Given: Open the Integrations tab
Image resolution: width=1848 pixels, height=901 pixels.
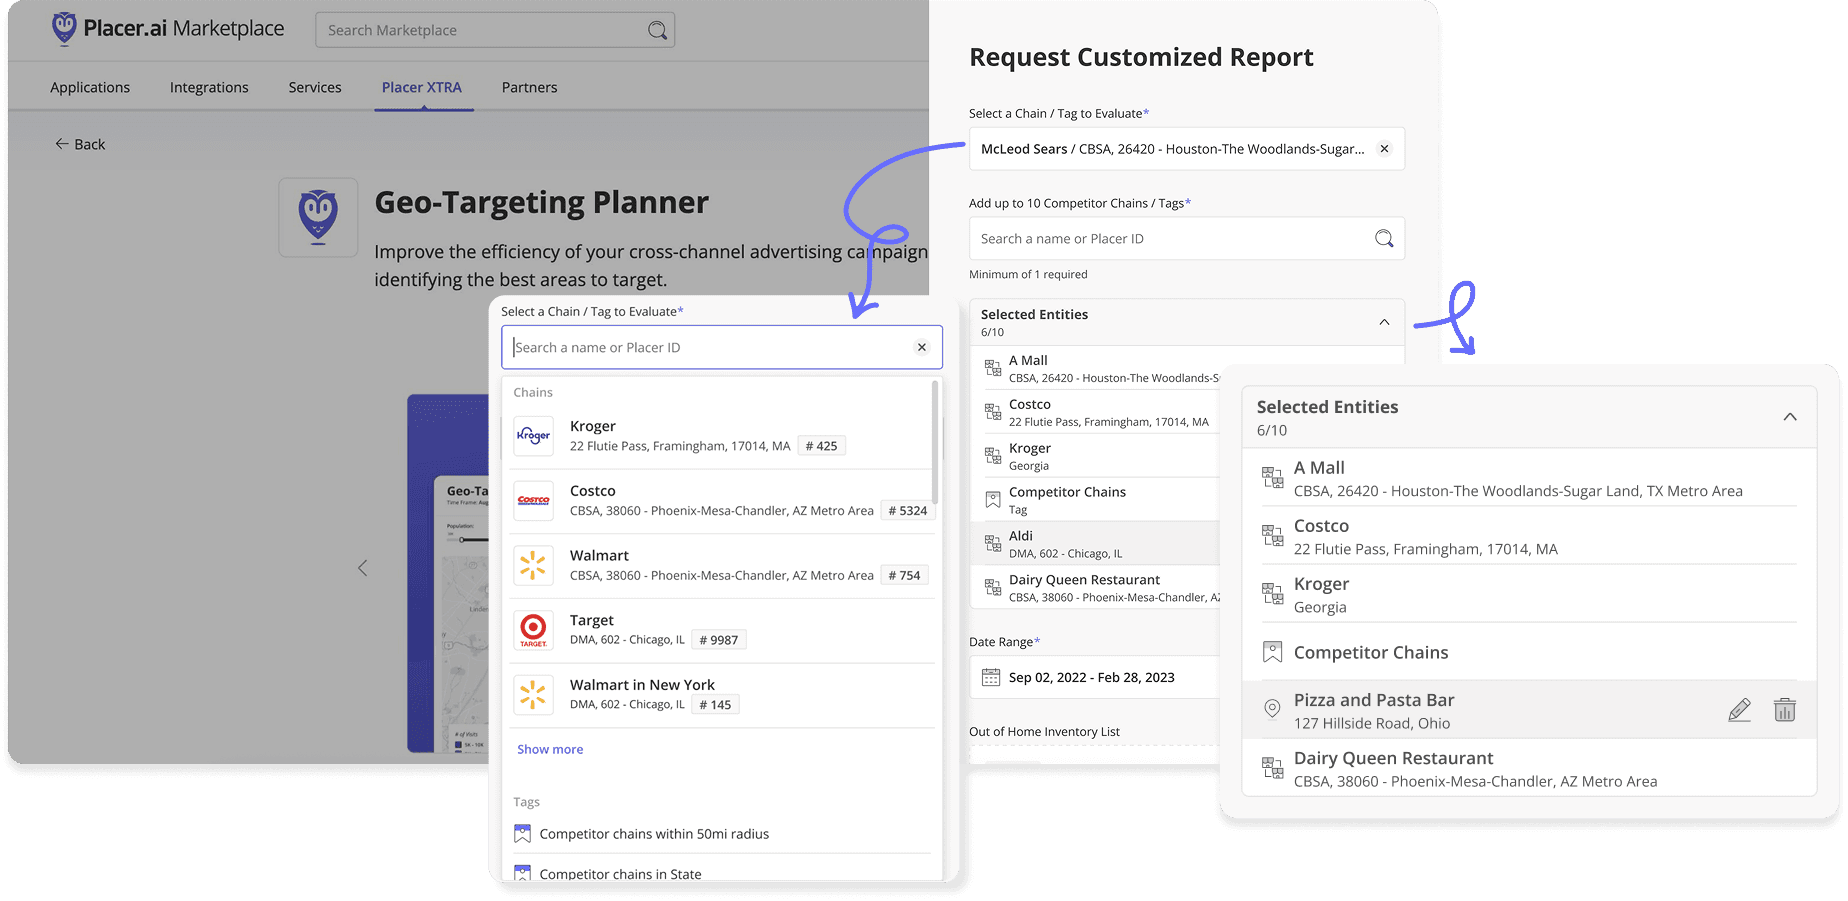Looking at the screenshot, I should 209,87.
